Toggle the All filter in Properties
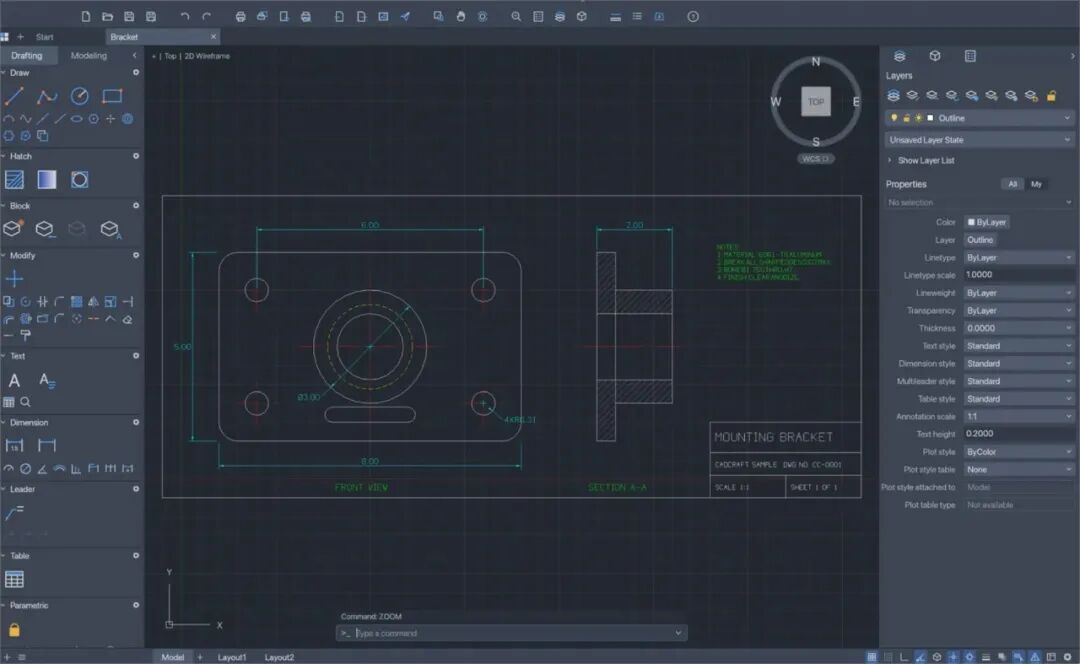 click(x=1012, y=184)
